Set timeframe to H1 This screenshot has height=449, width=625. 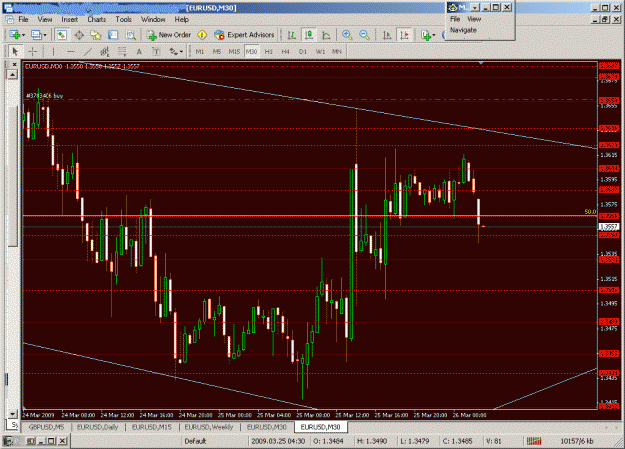[x=268, y=52]
